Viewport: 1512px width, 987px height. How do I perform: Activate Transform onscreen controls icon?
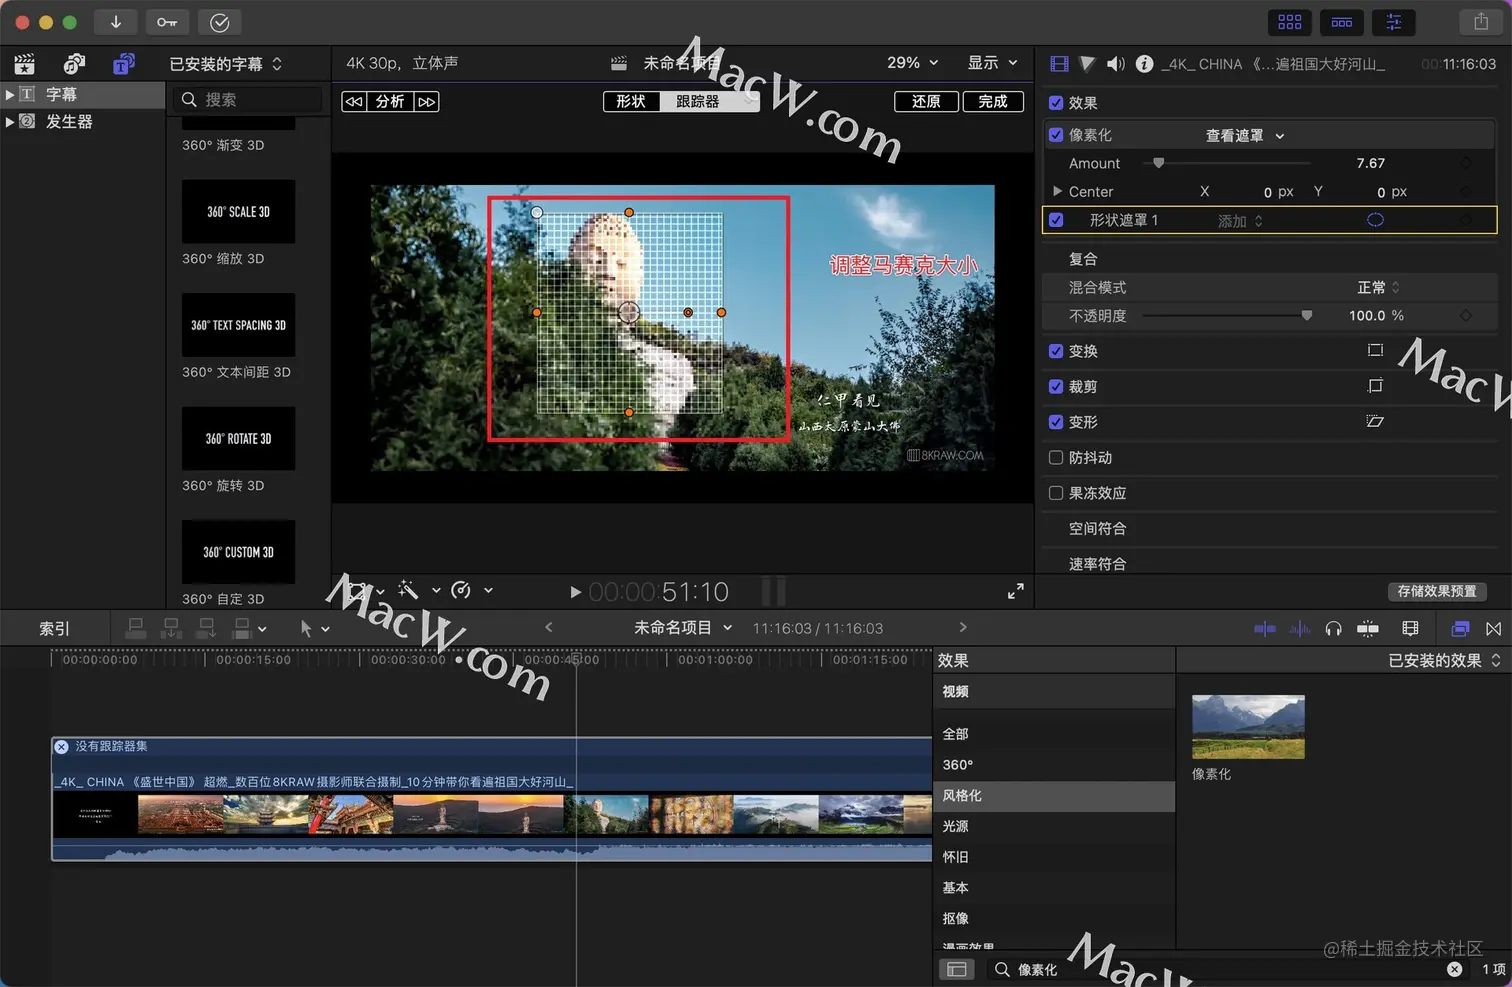[1375, 350]
